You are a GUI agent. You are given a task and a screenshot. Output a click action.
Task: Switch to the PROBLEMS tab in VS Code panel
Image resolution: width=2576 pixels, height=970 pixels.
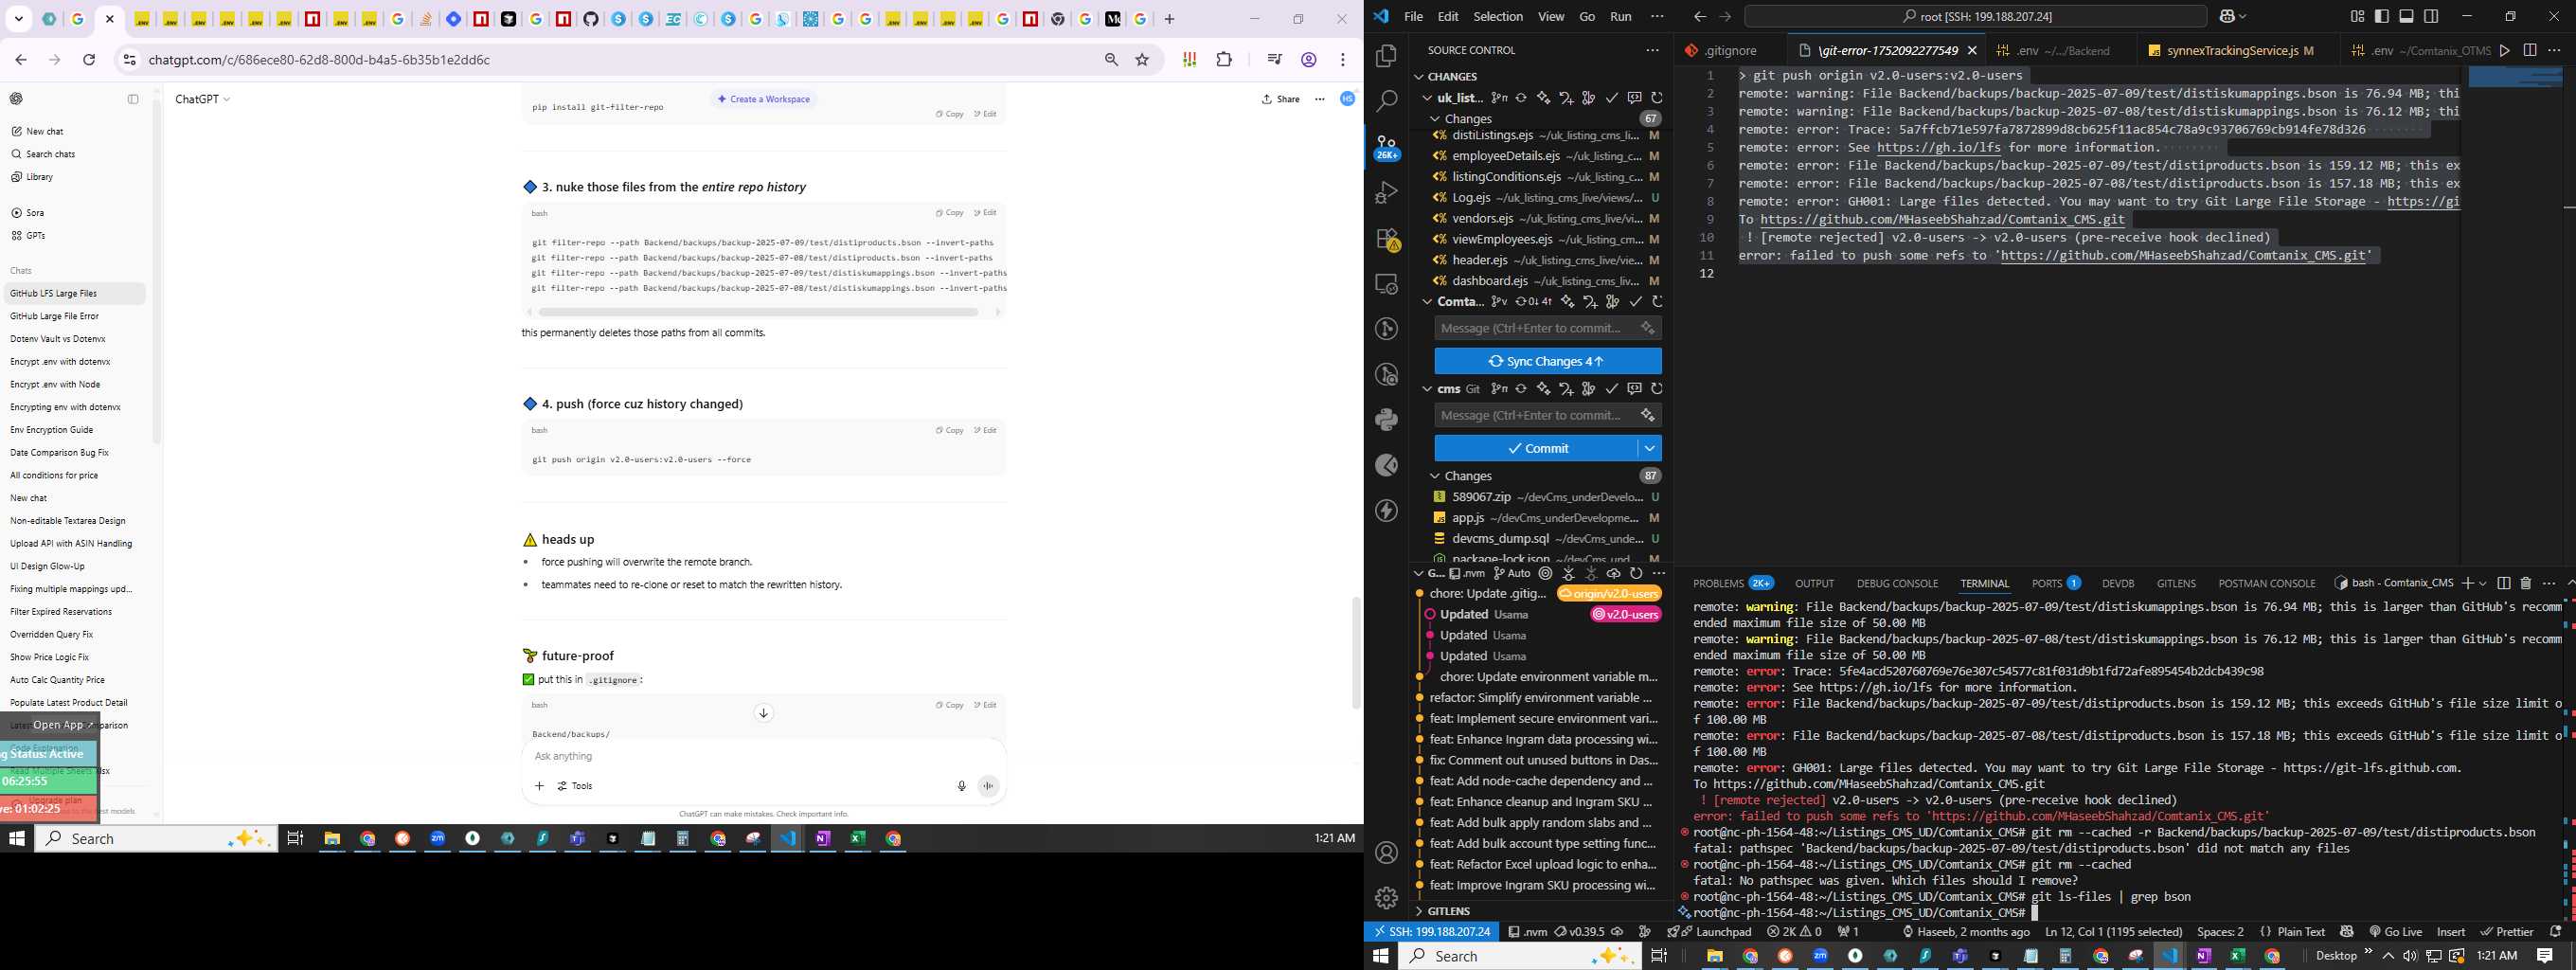[x=1719, y=583]
